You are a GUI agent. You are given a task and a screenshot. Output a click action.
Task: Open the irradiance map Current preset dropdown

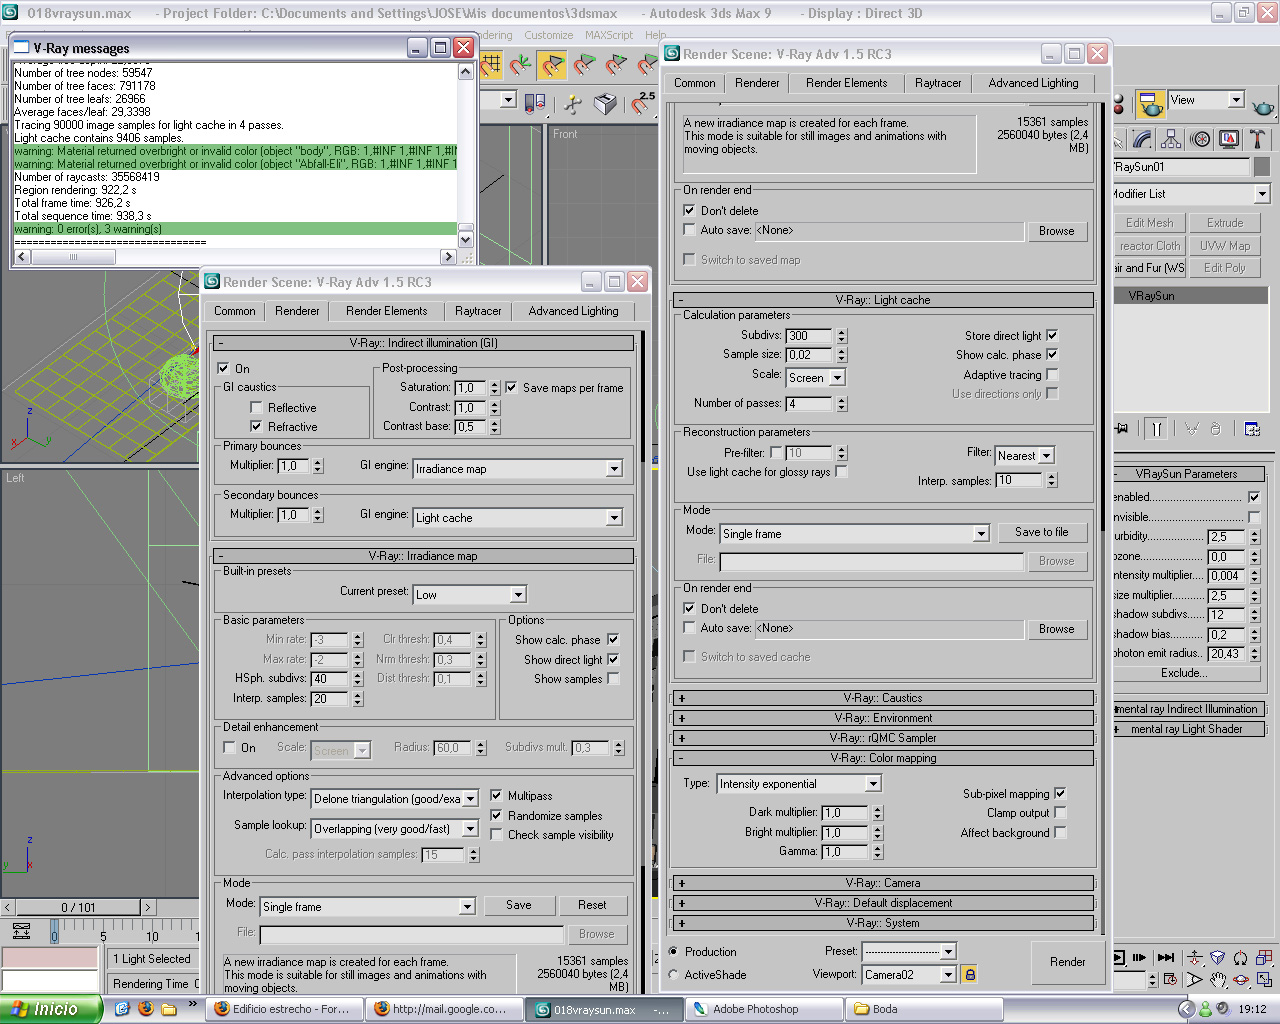coord(470,595)
